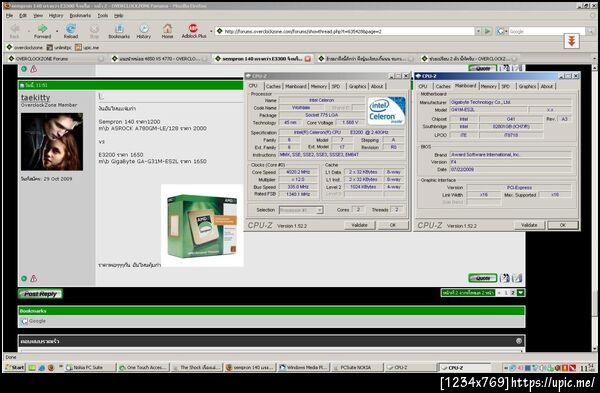Image resolution: width=600 pixels, height=393 pixels.
Task: Click the orange download arrows icon
Action: pyautogui.click(x=571, y=41)
